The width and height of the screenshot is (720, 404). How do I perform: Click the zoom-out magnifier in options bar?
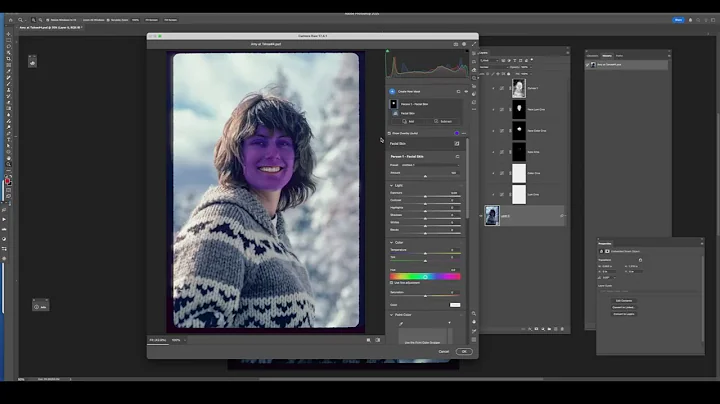pos(40,20)
